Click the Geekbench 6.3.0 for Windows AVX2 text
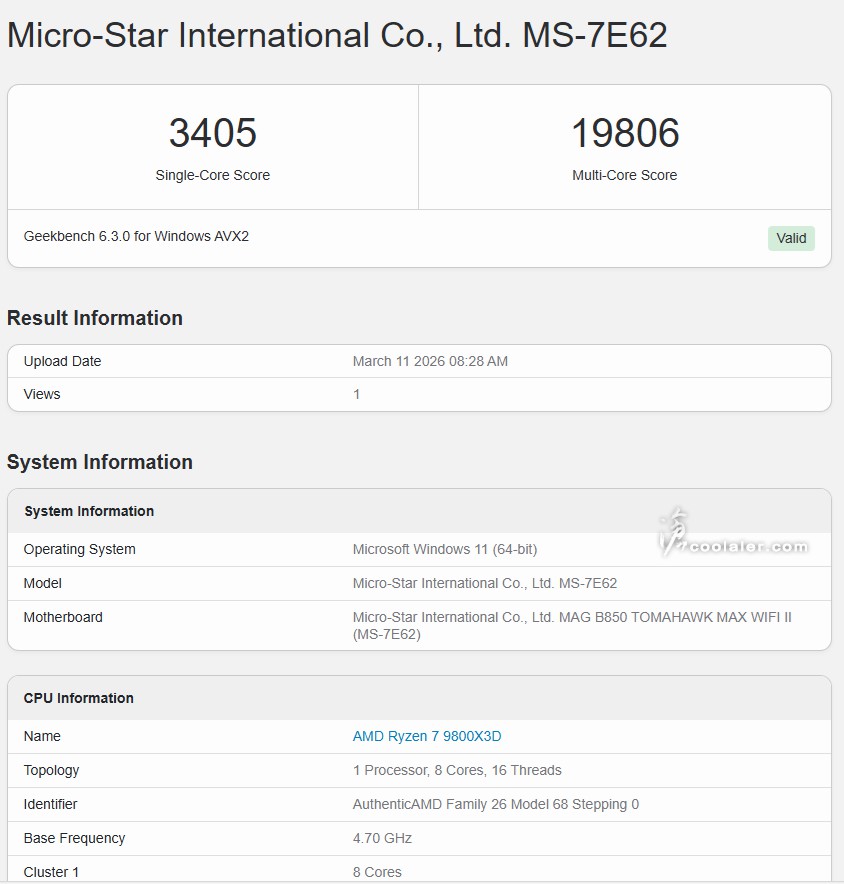The height and width of the screenshot is (884, 844). tap(136, 237)
